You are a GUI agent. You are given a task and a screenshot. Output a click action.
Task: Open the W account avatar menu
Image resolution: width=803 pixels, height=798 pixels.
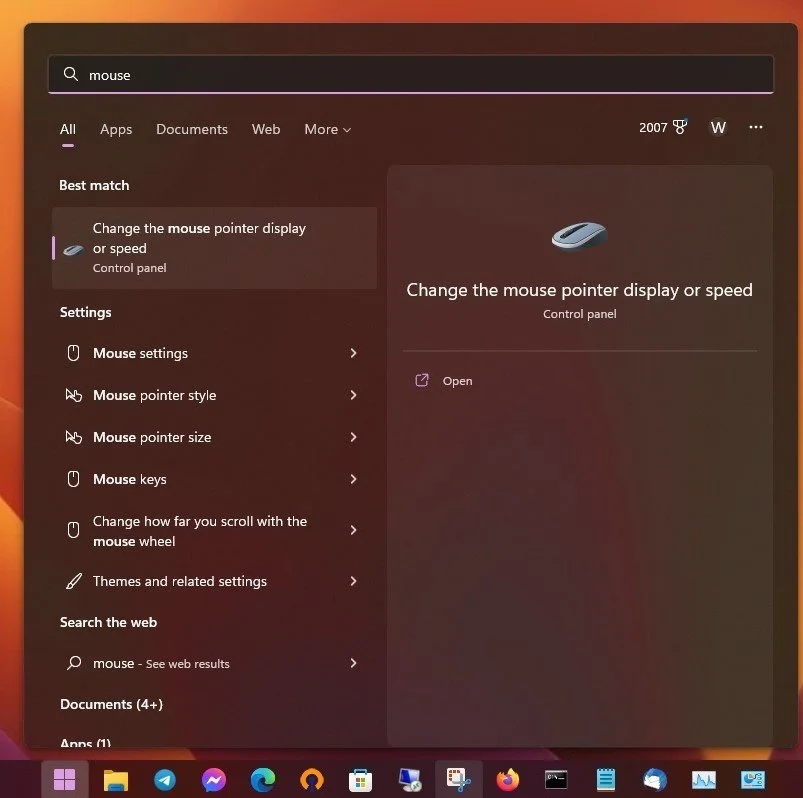(x=718, y=128)
